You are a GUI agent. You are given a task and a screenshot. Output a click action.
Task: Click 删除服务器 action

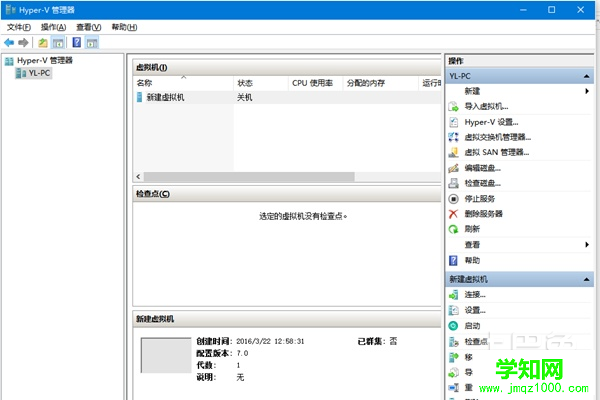(483, 214)
